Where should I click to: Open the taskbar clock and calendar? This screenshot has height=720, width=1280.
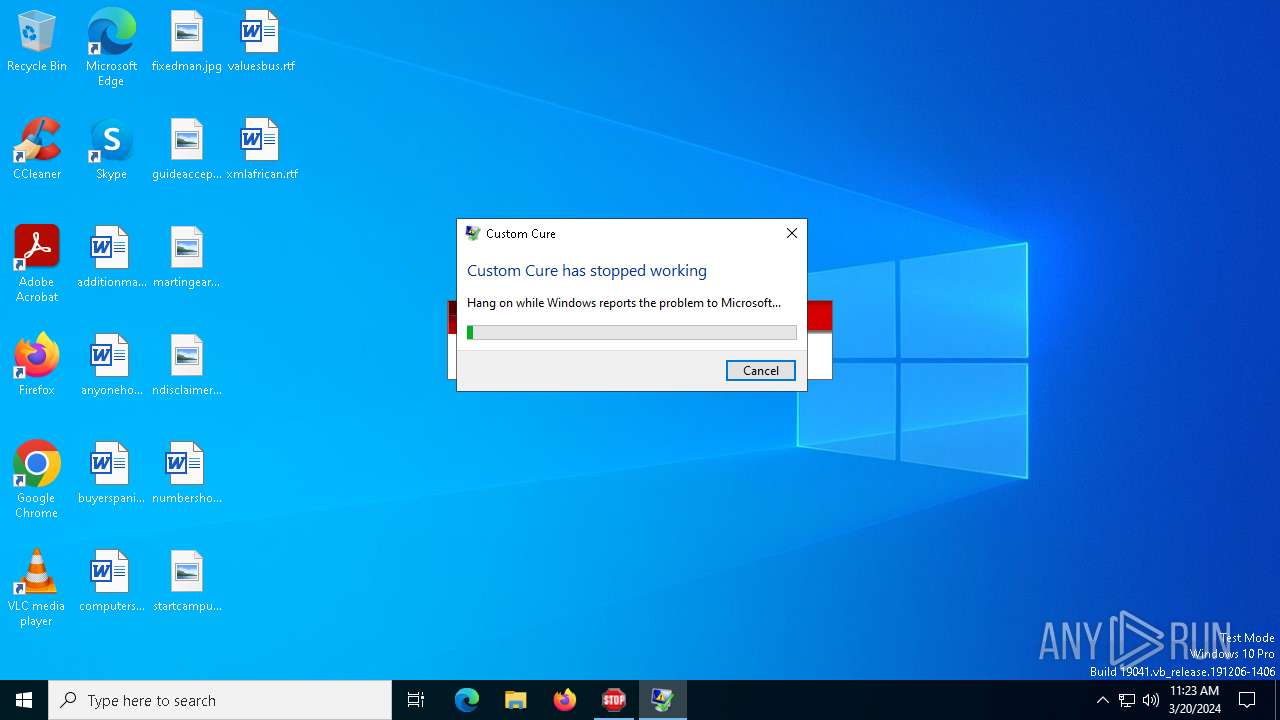tap(1195, 700)
